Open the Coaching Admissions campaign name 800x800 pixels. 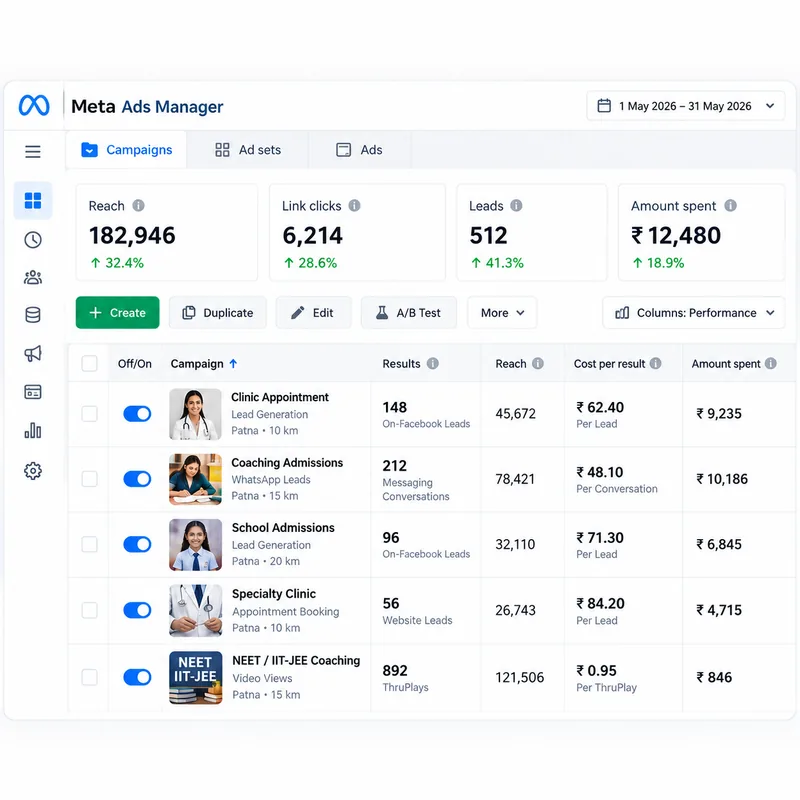[287, 462]
